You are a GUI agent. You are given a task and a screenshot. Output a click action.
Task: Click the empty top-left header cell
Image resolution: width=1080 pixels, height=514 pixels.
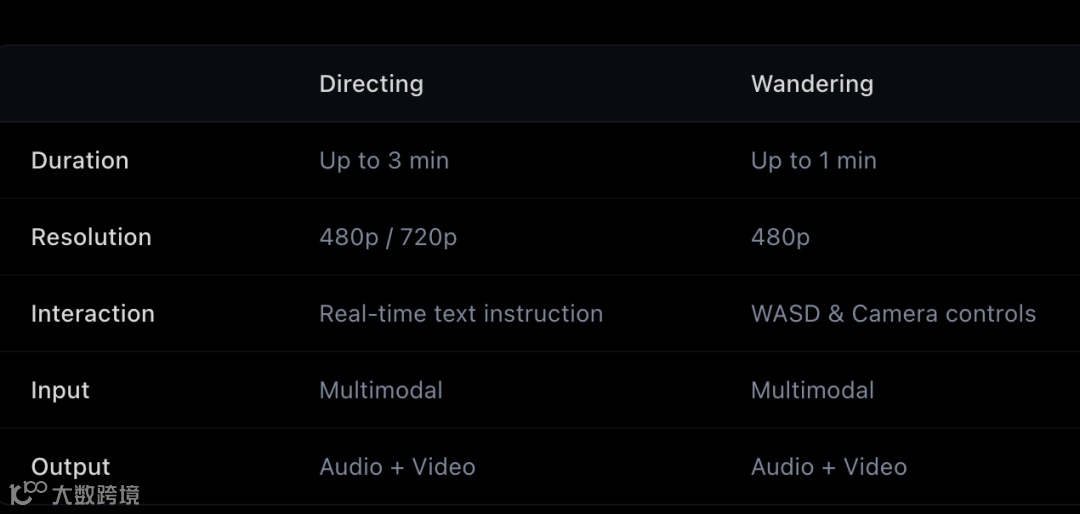coord(150,84)
